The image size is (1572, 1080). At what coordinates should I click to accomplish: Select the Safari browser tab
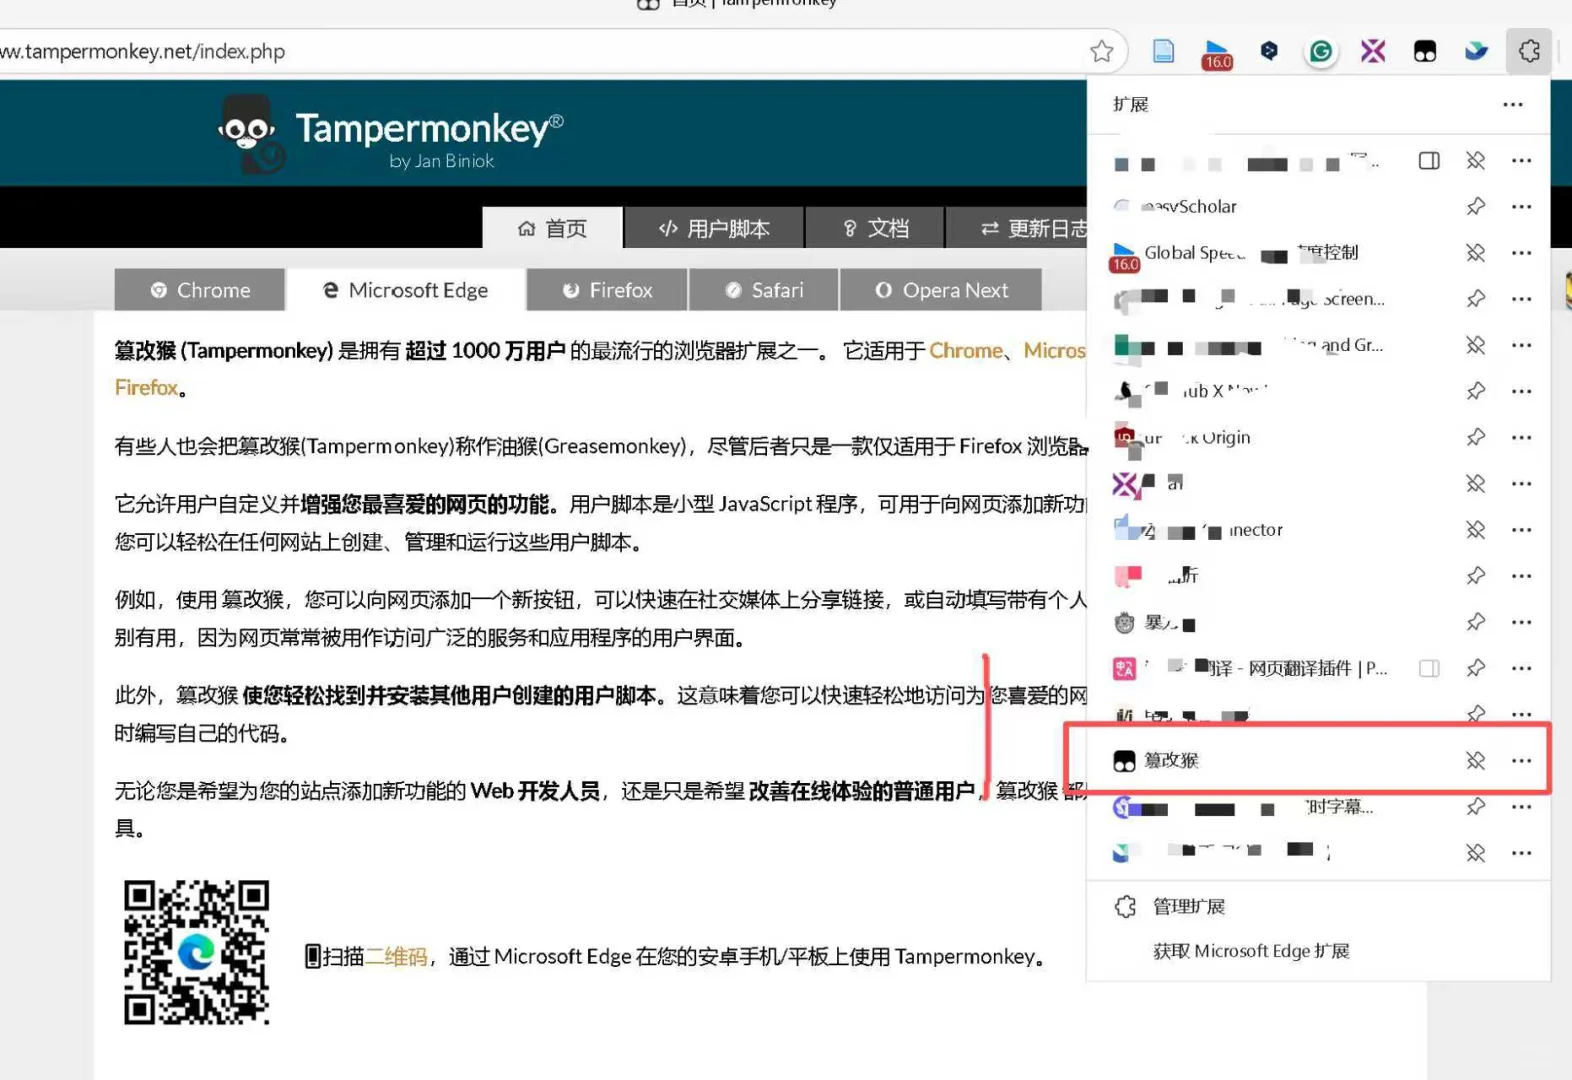764,290
